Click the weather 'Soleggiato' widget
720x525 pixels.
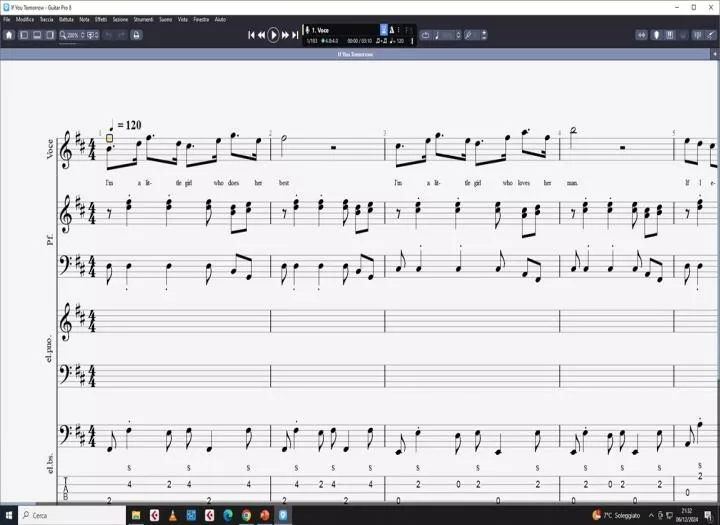click(616, 515)
